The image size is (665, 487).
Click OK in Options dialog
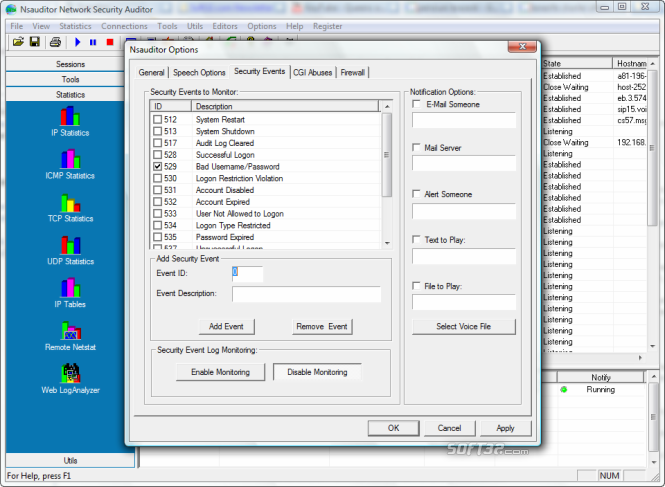(x=394, y=428)
